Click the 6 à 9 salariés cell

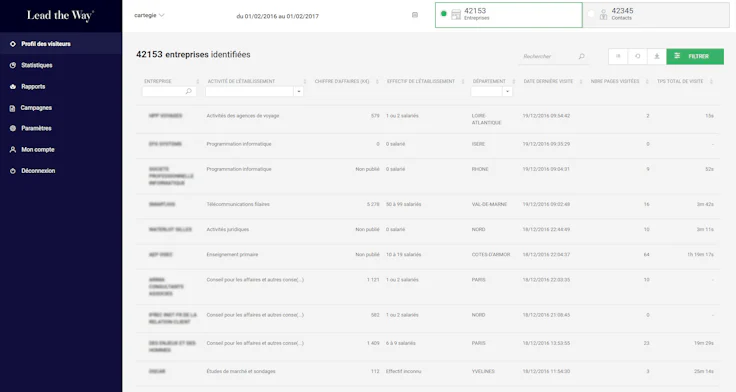point(401,343)
